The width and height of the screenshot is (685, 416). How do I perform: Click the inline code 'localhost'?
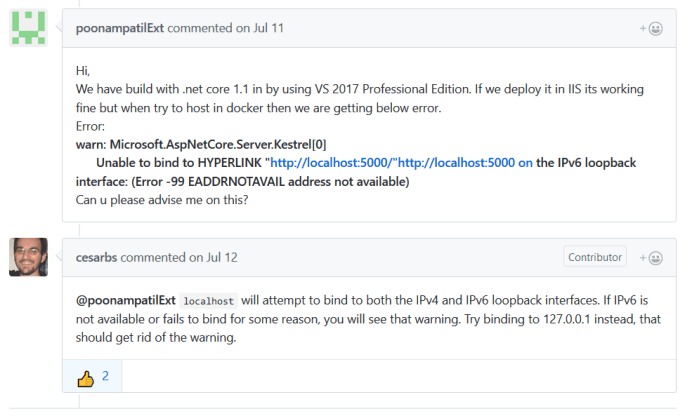pyautogui.click(x=208, y=301)
